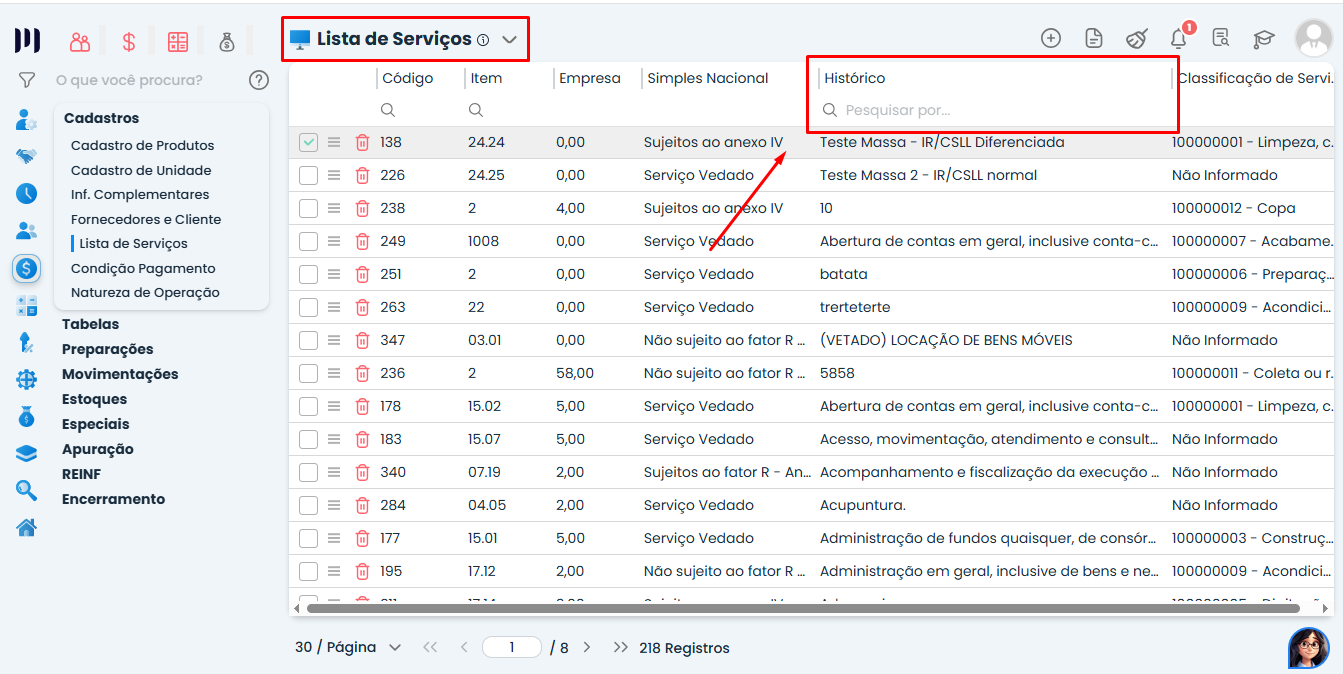Expand the Especiais menu section
Viewport: 1343px width, 674px height.
tap(96, 425)
